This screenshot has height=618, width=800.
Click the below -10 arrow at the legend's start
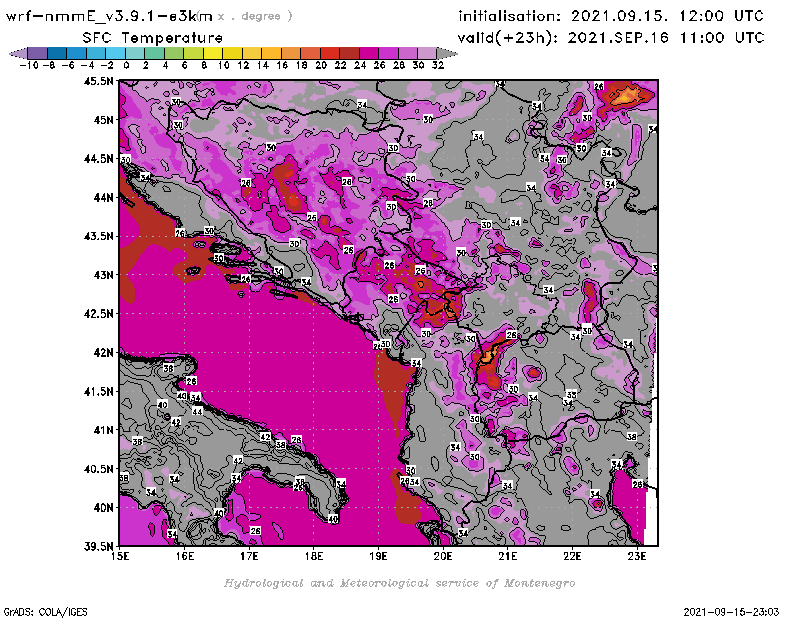tap(18, 53)
